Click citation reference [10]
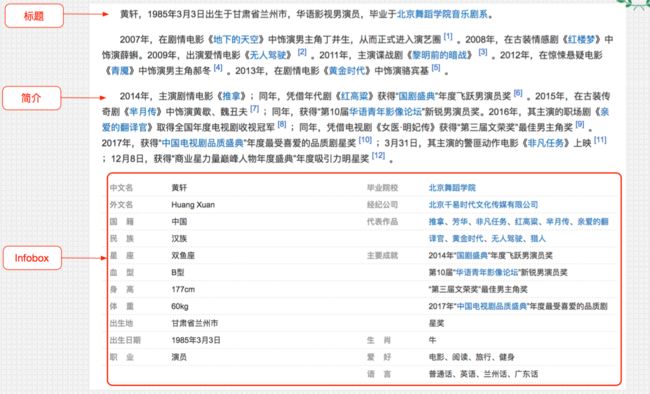Image resolution: width=650 pixels, height=394 pixels. pos(365,140)
